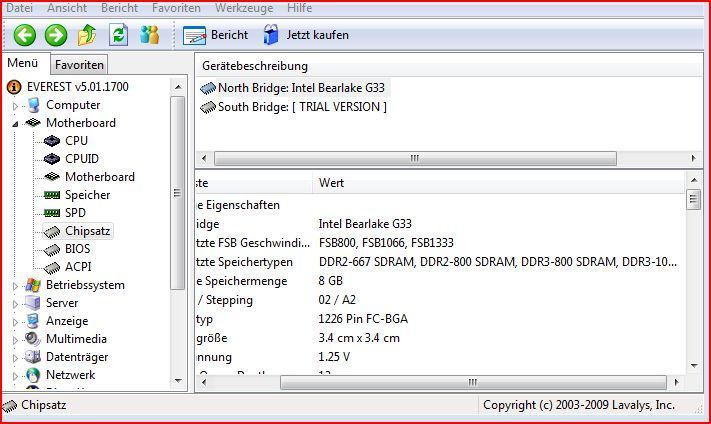Image resolution: width=711 pixels, height=424 pixels.
Task: Click the 1.25 V value
Action: coord(334,357)
